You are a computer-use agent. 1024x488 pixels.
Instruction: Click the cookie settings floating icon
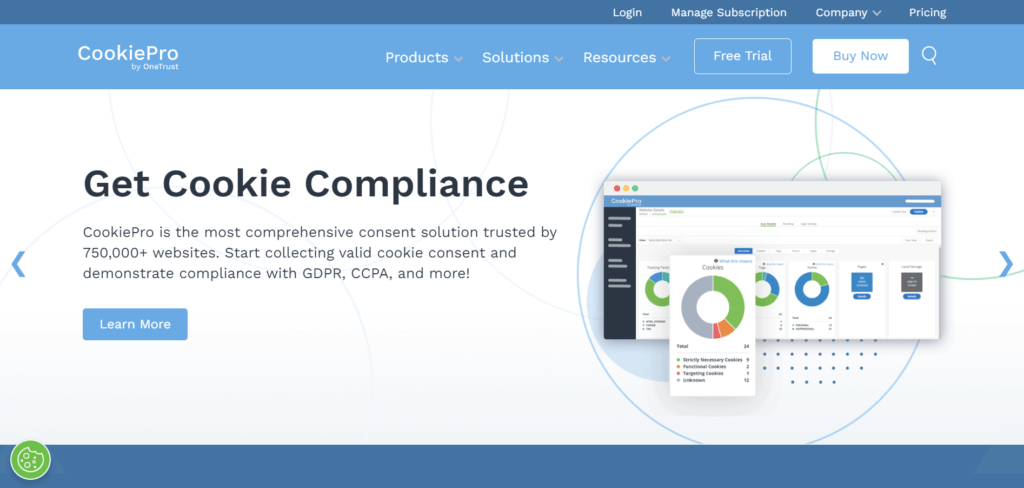tap(29, 460)
